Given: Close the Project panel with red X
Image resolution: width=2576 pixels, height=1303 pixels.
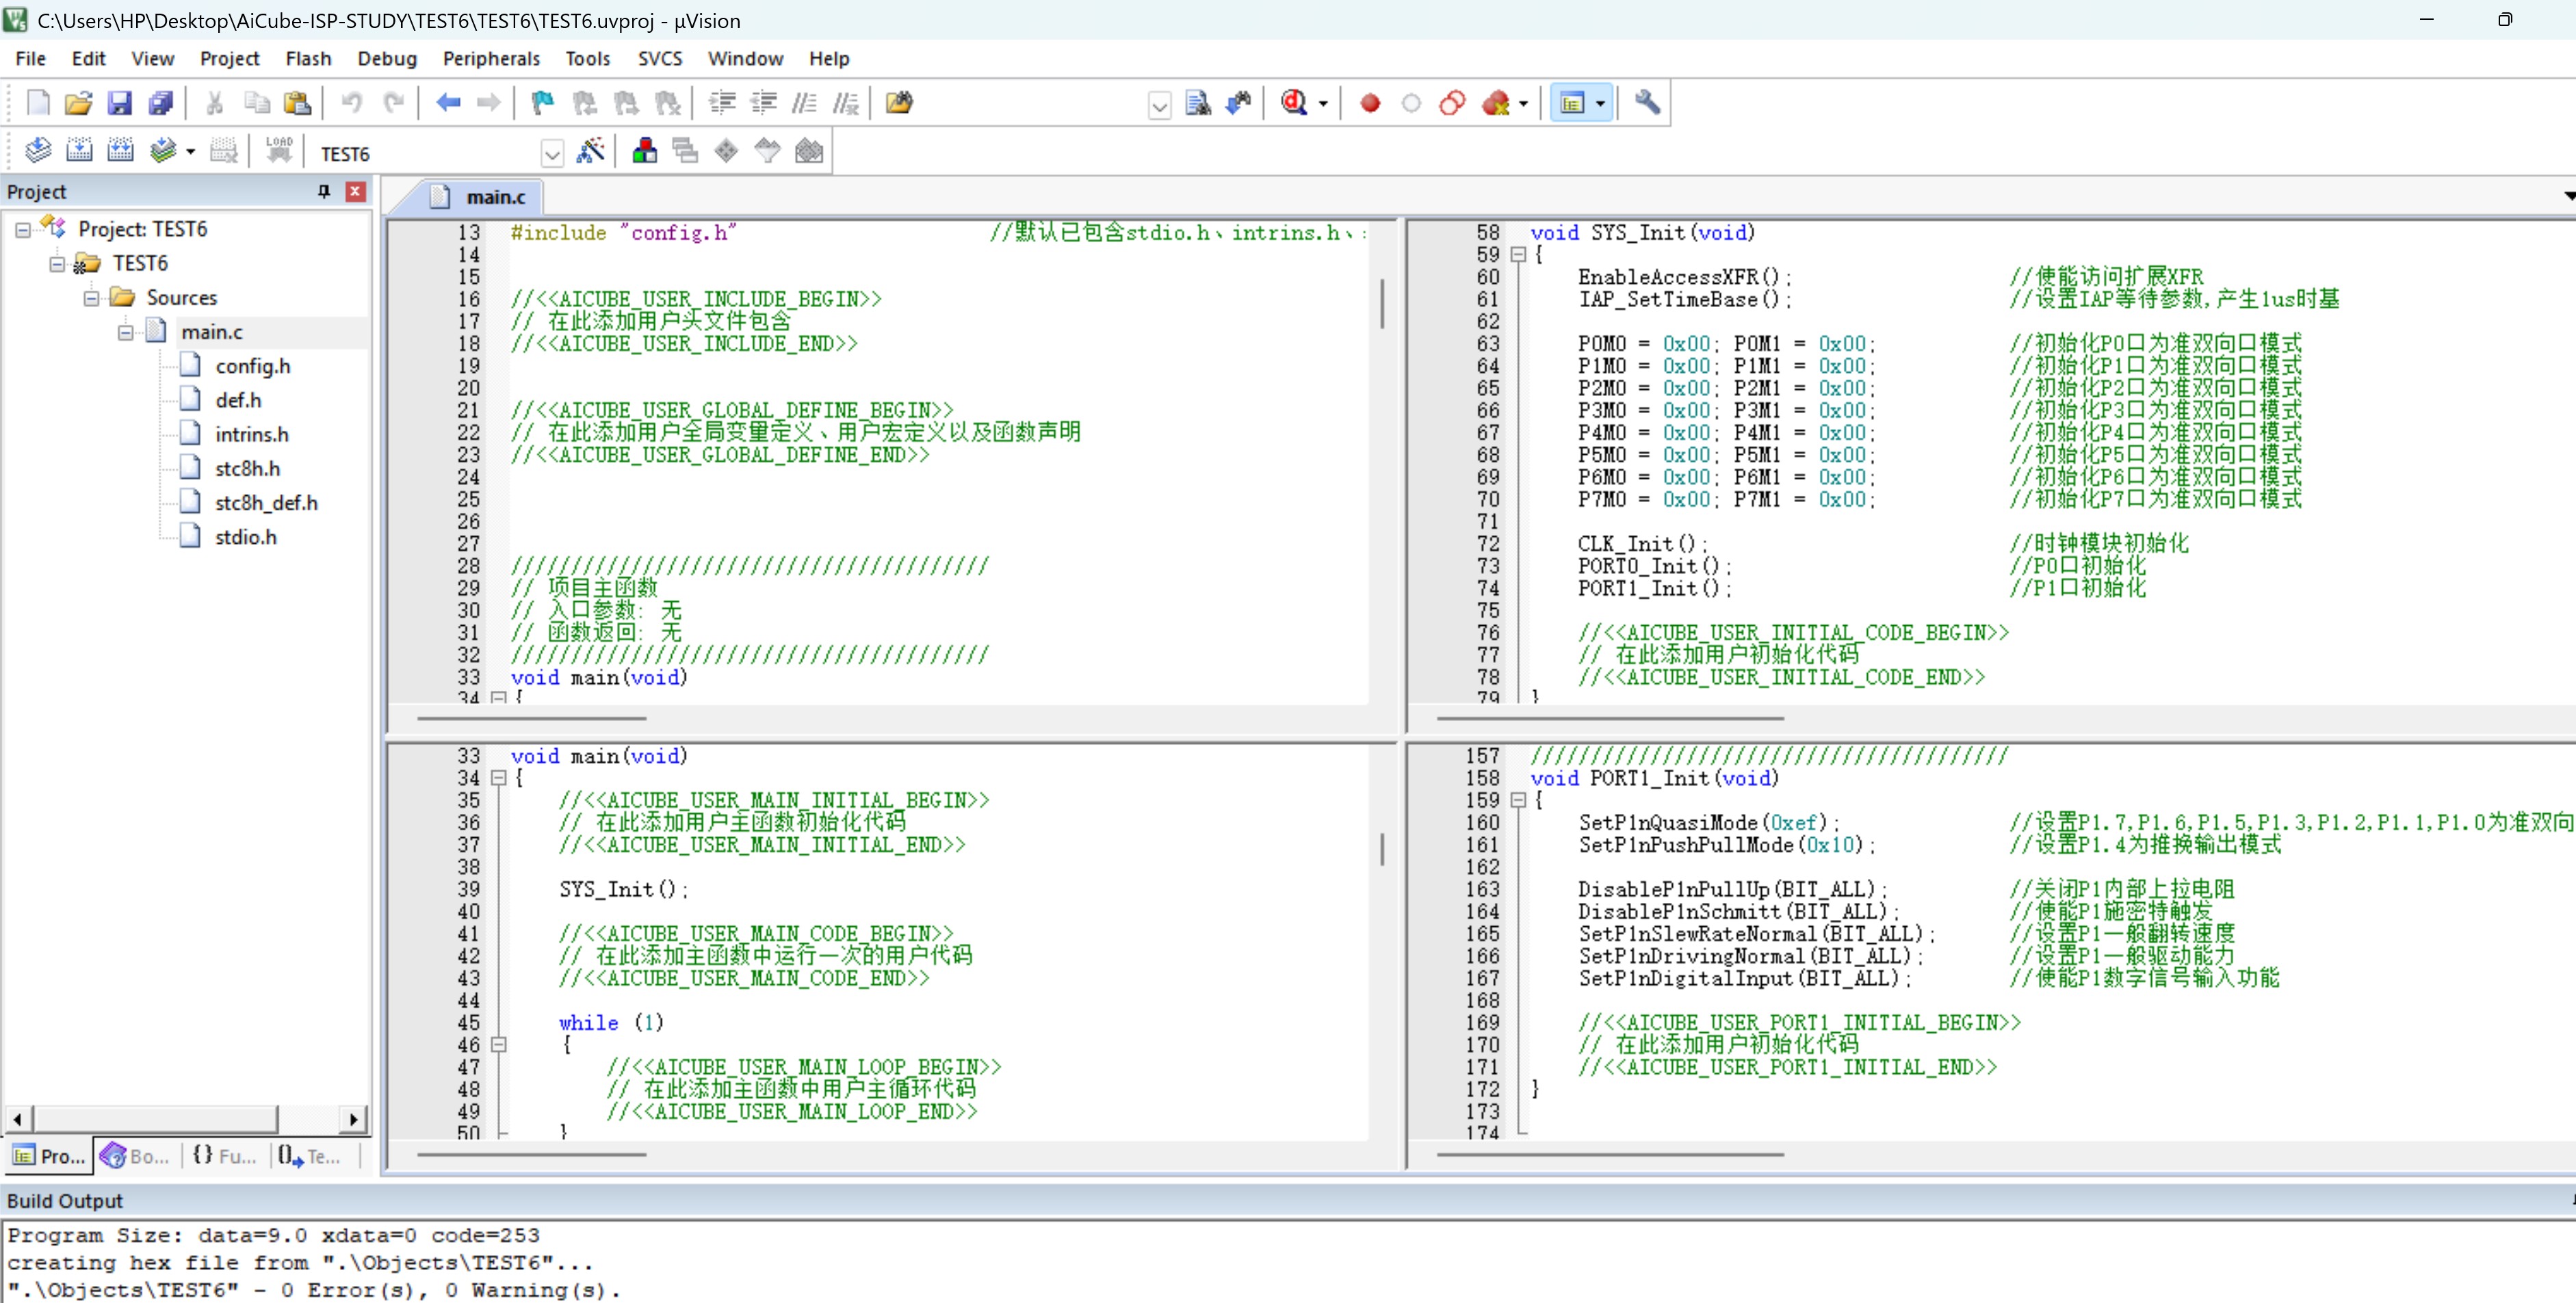Looking at the screenshot, I should [355, 191].
